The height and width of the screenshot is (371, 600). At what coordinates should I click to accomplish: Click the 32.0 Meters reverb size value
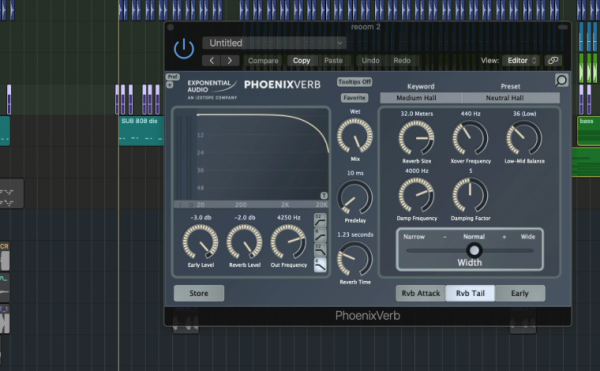(x=417, y=114)
